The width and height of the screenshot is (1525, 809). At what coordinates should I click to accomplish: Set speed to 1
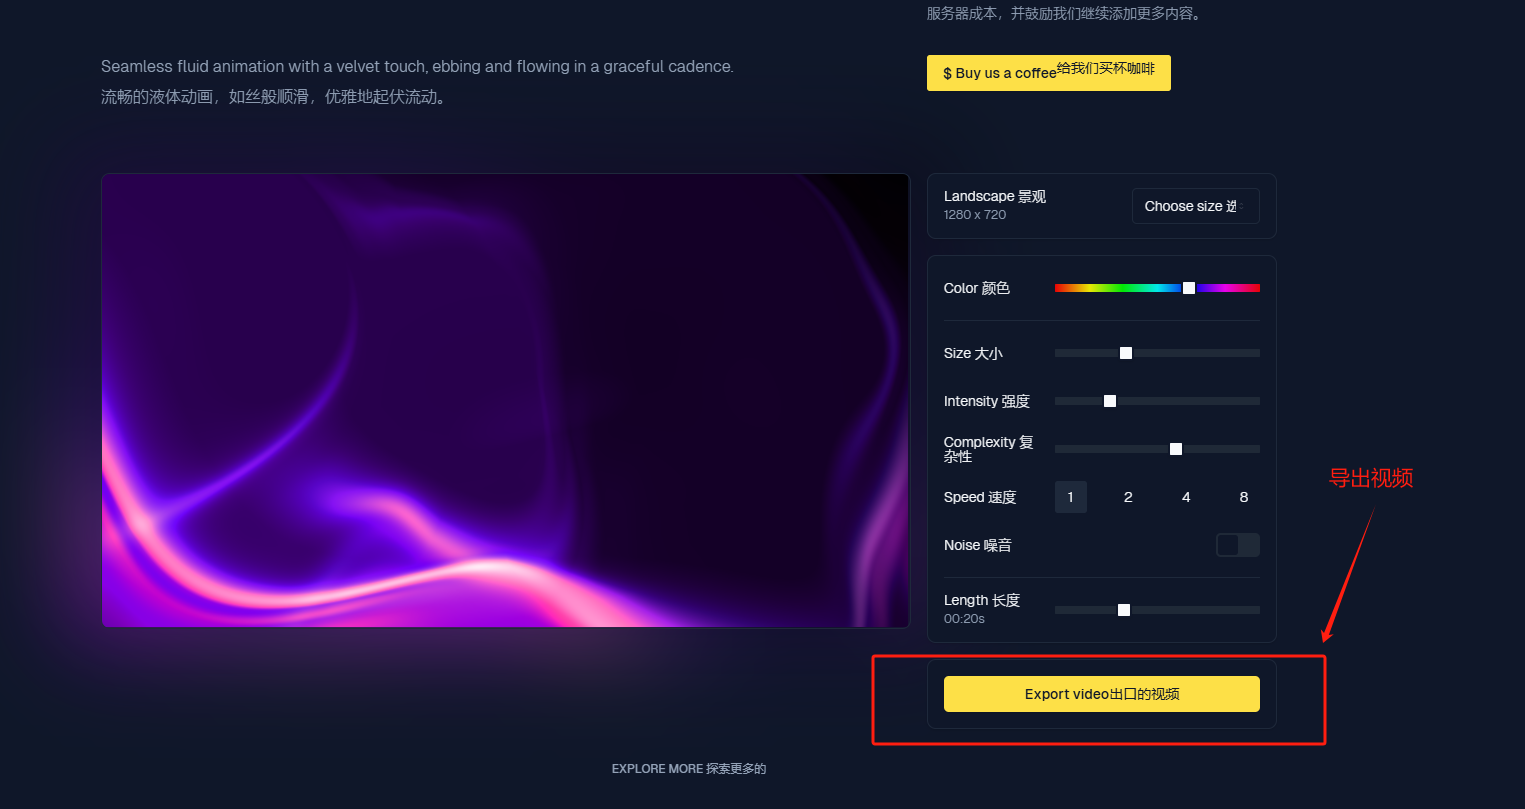click(x=1071, y=497)
